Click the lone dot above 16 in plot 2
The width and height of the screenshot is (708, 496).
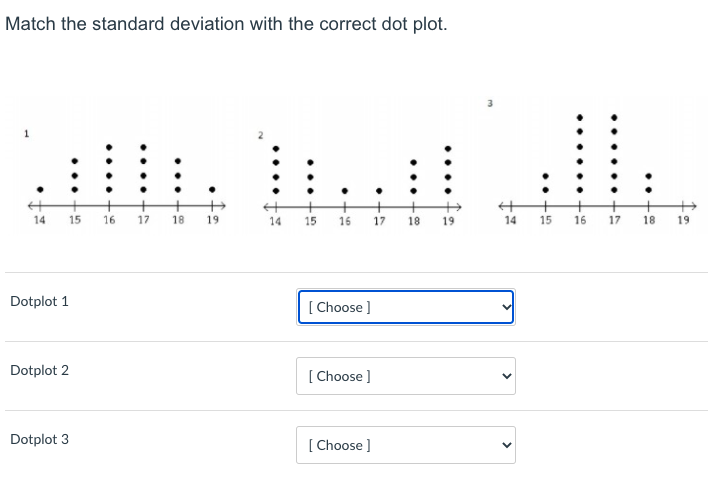(x=345, y=191)
